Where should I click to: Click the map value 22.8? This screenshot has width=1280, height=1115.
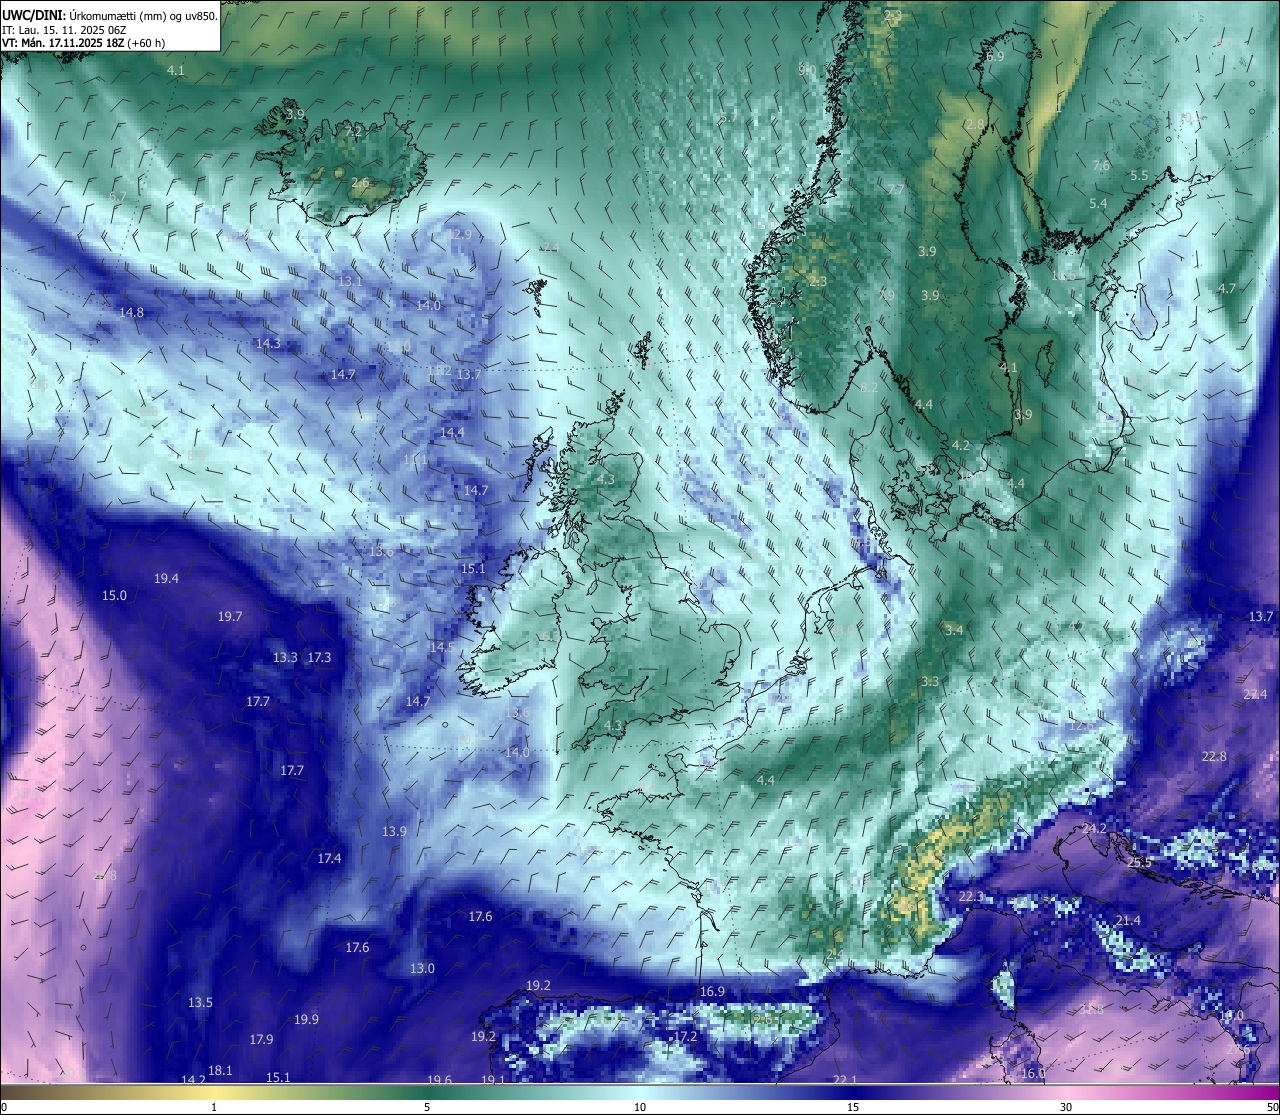pyautogui.click(x=1214, y=756)
